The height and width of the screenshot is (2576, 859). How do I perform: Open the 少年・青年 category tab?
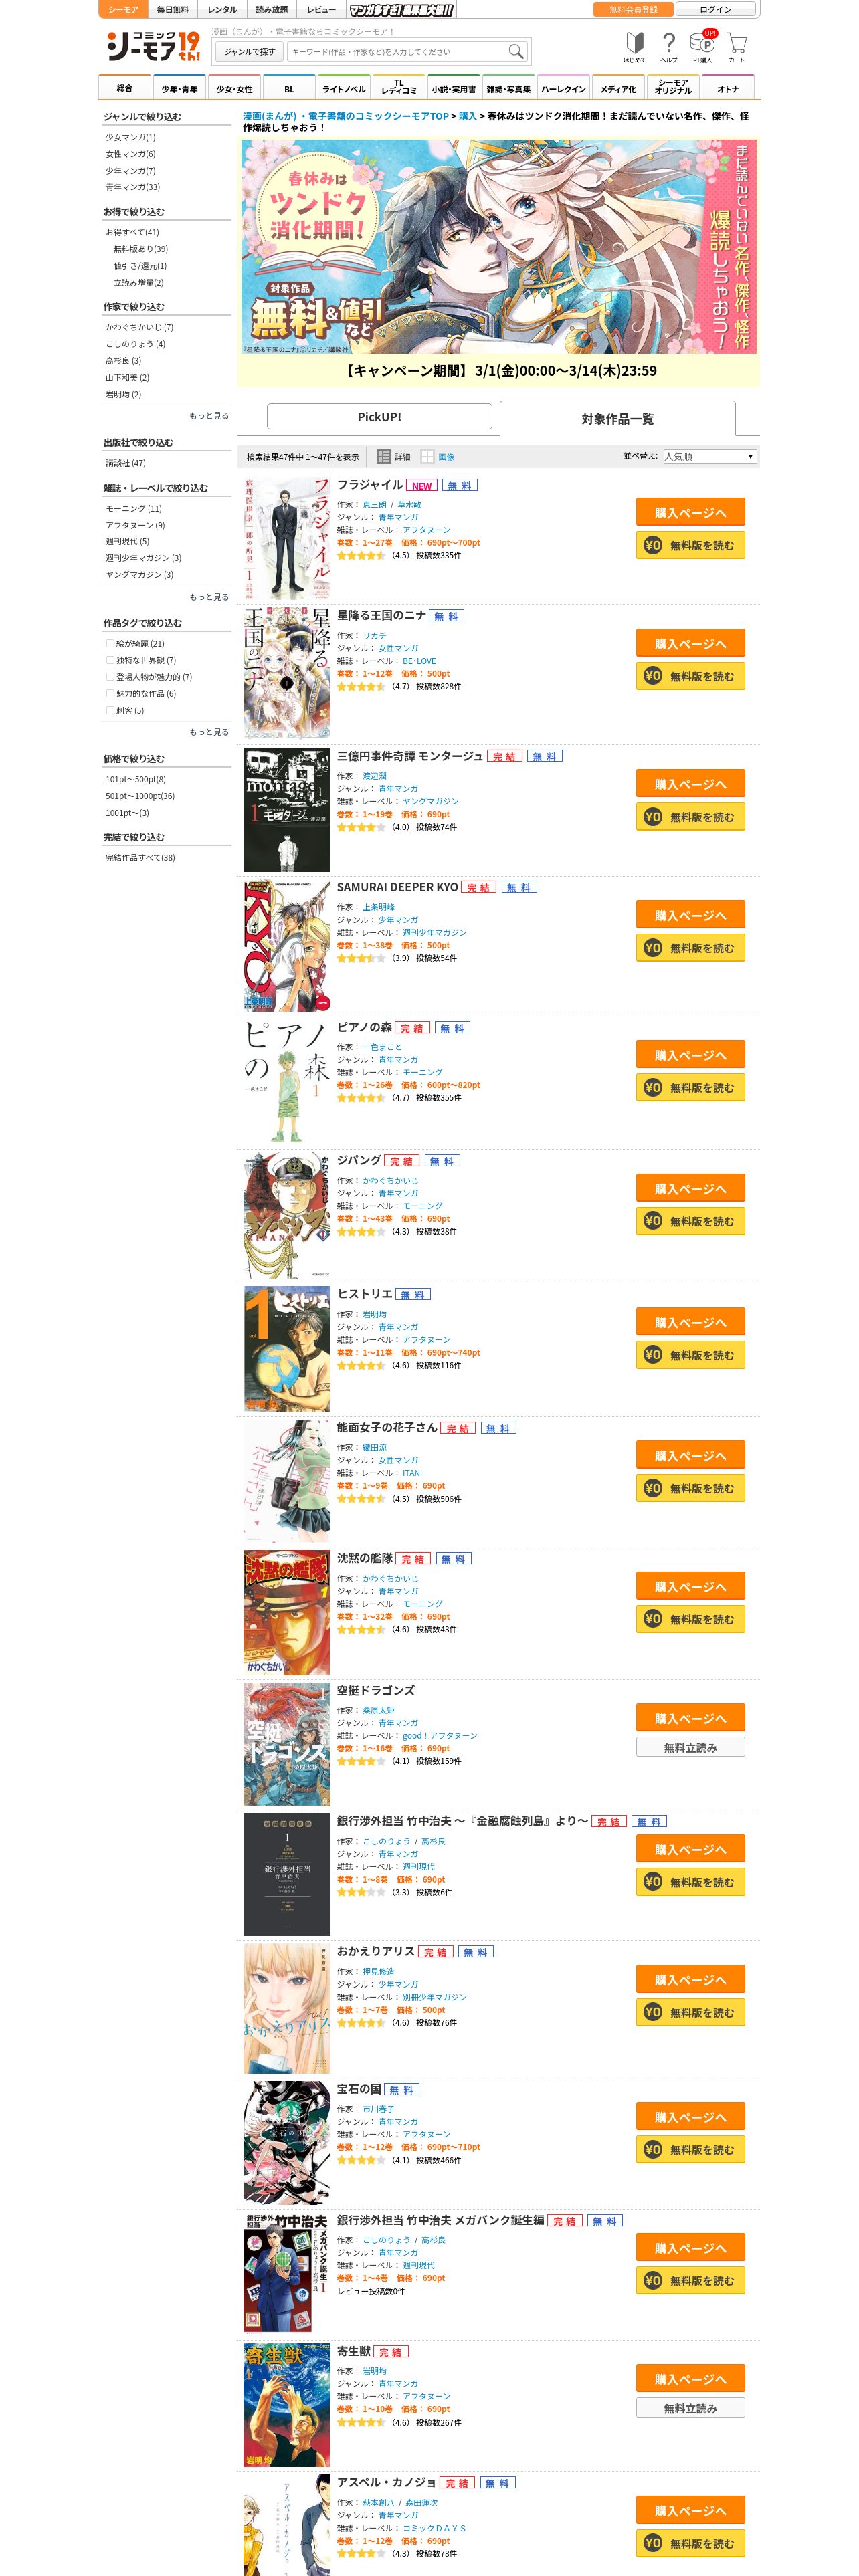pyautogui.click(x=180, y=88)
